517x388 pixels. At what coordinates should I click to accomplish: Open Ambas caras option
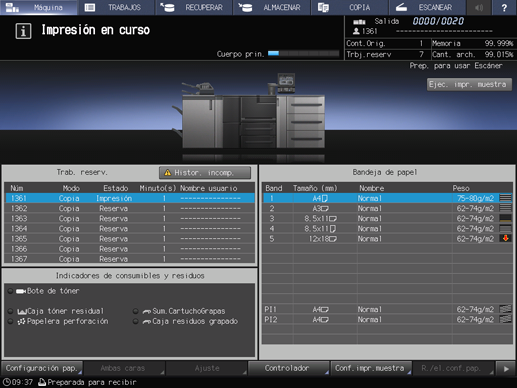click(x=124, y=368)
